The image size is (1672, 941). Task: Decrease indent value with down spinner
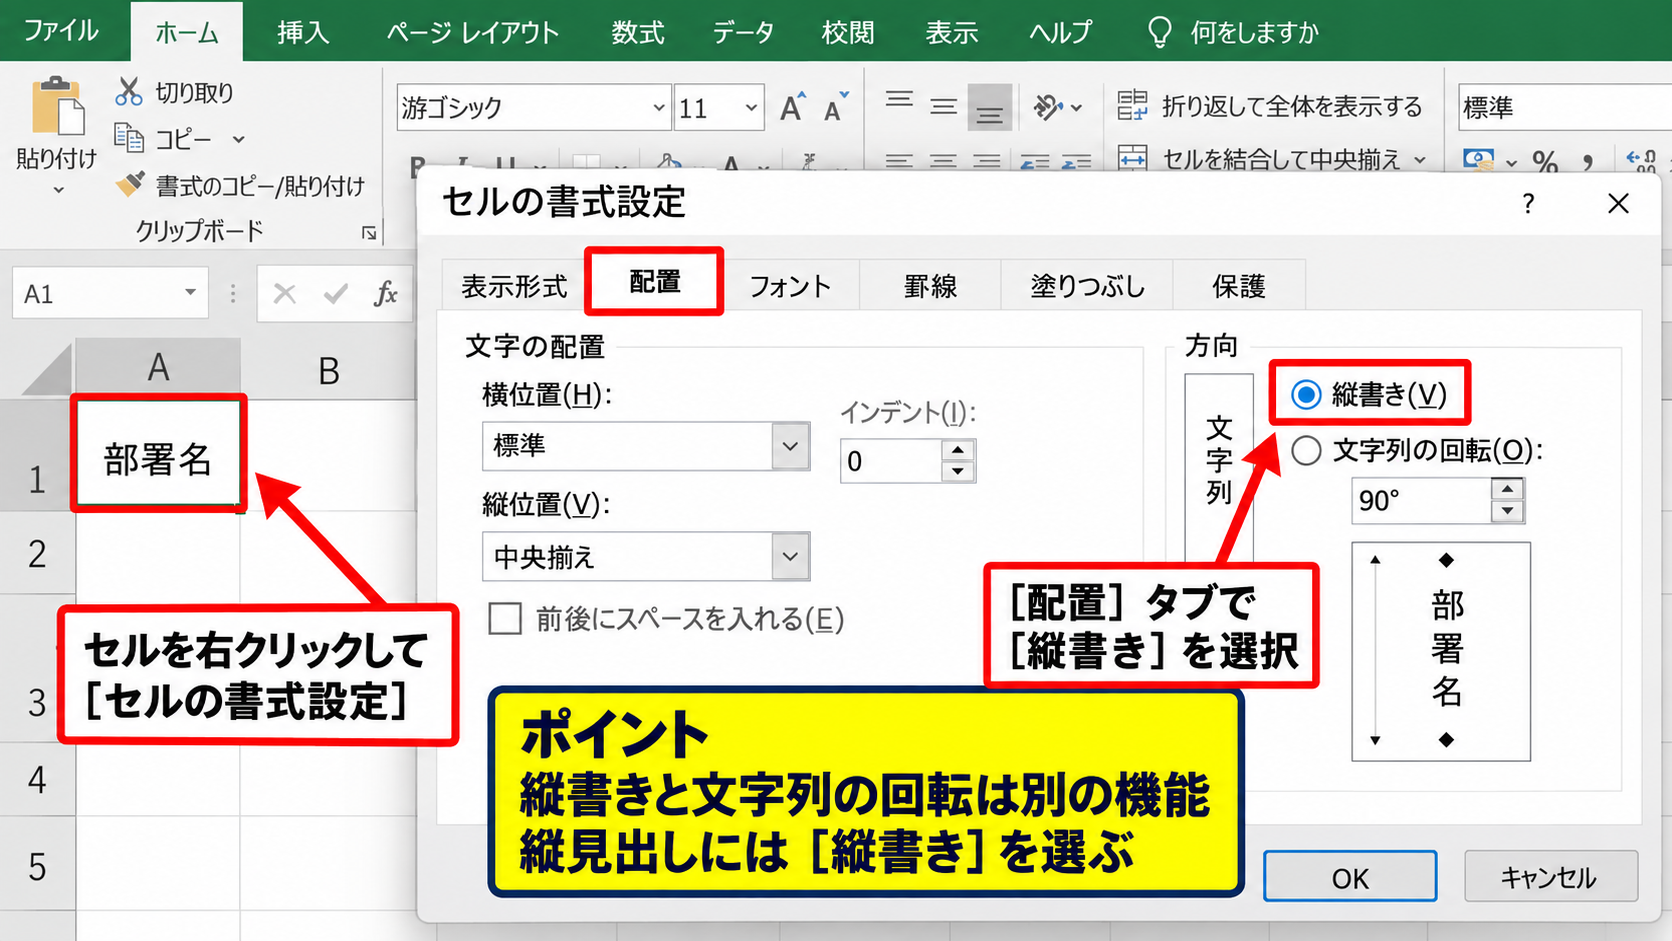click(958, 471)
